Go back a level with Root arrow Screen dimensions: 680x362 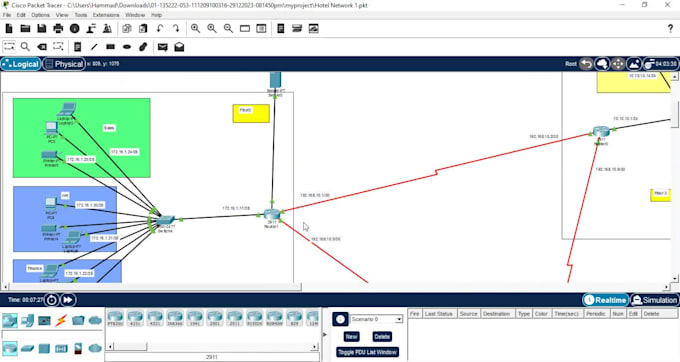[586, 64]
